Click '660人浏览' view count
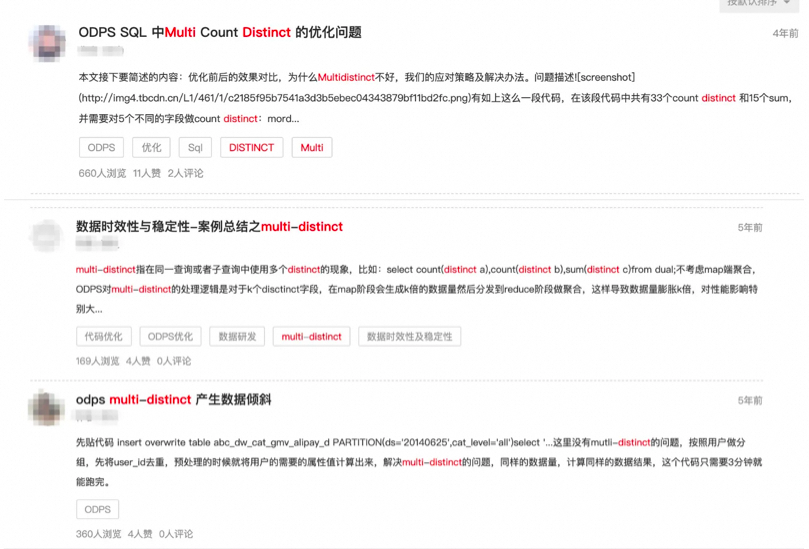 pos(102,173)
